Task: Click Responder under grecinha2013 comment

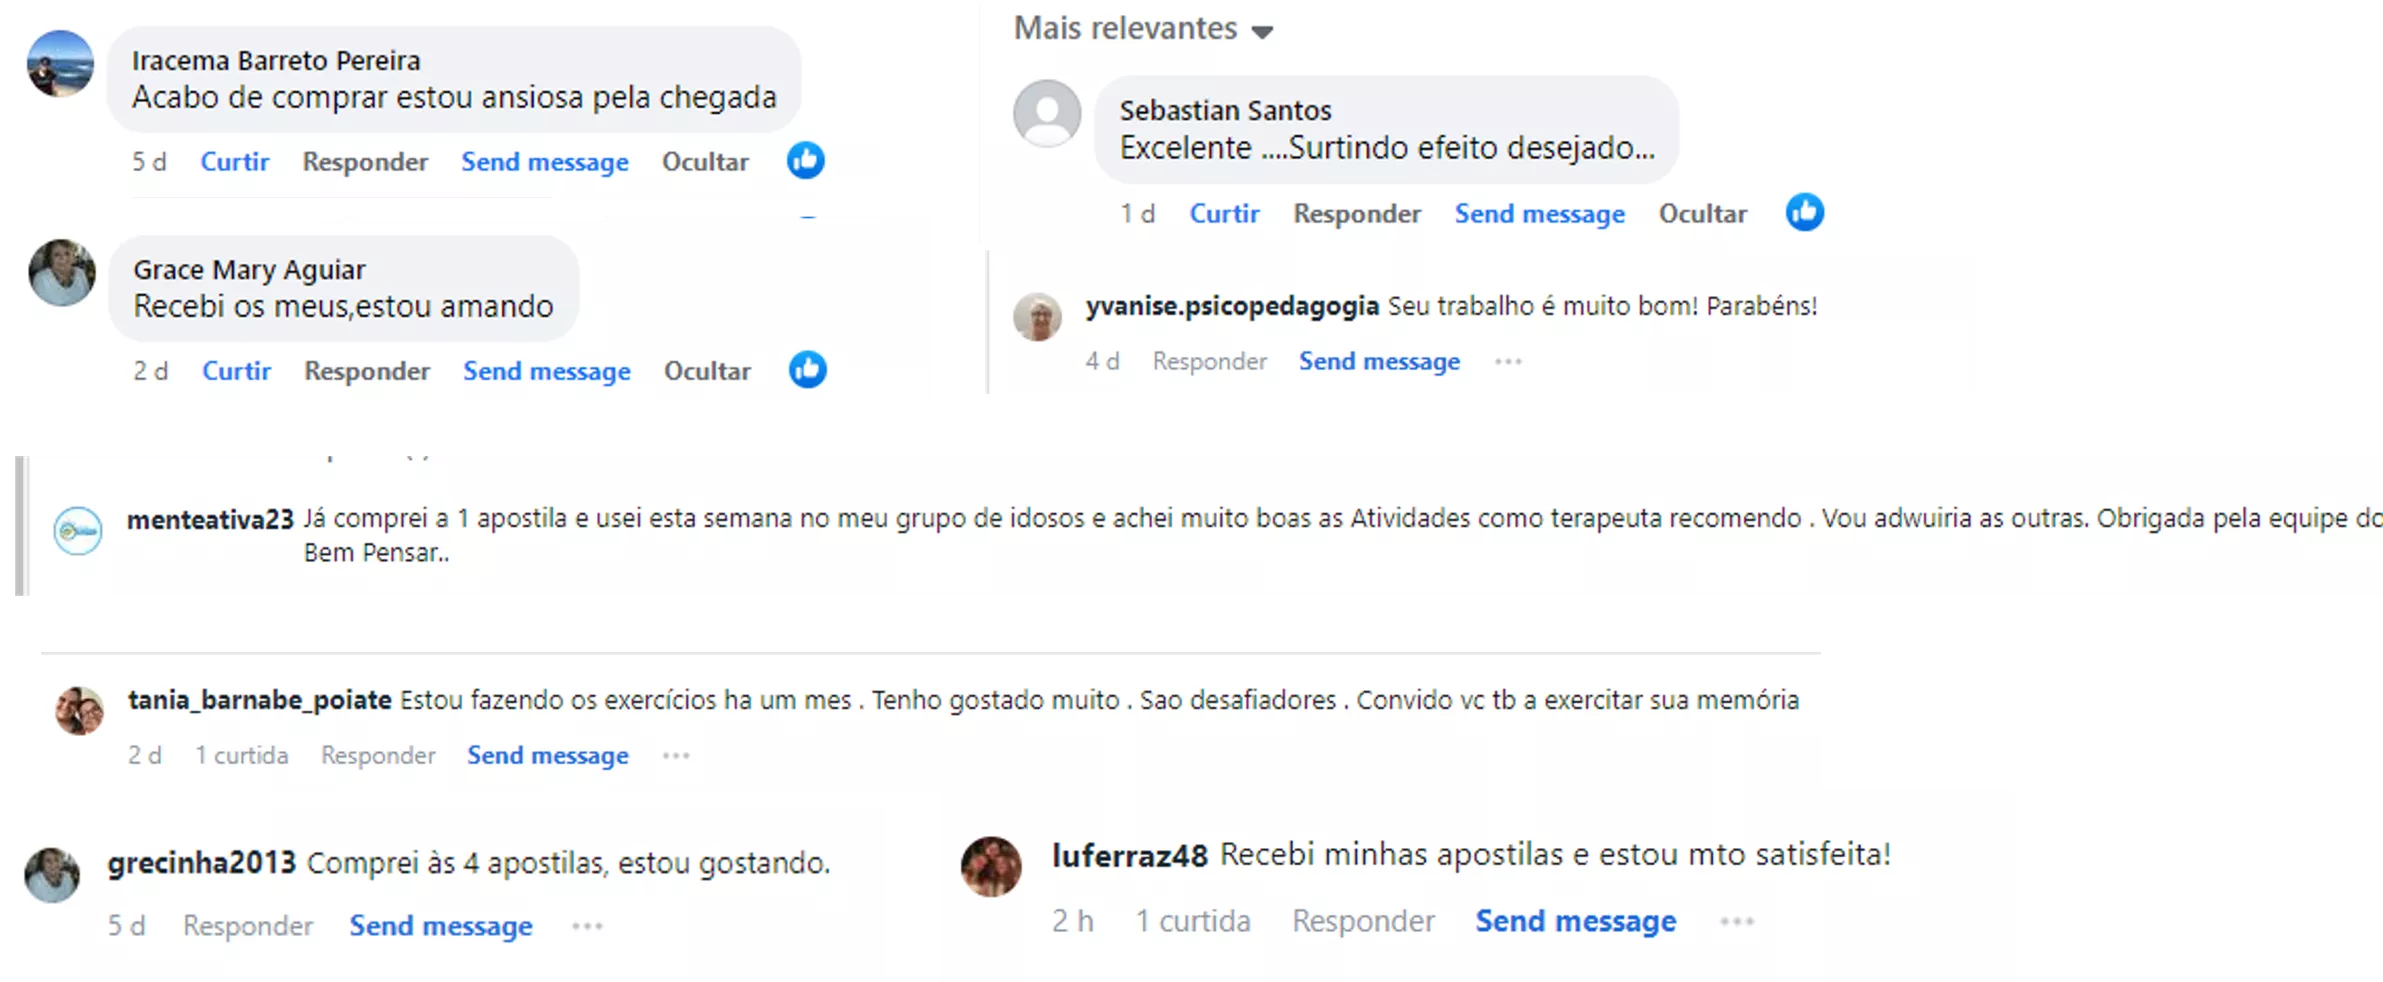Action: point(248,926)
